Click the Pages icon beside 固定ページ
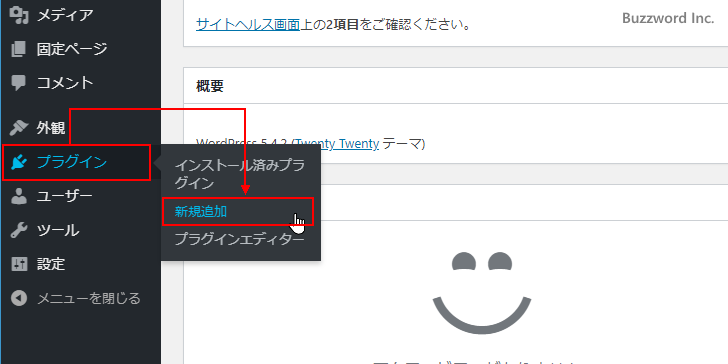Image resolution: width=728 pixels, height=364 pixels. (19, 49)
